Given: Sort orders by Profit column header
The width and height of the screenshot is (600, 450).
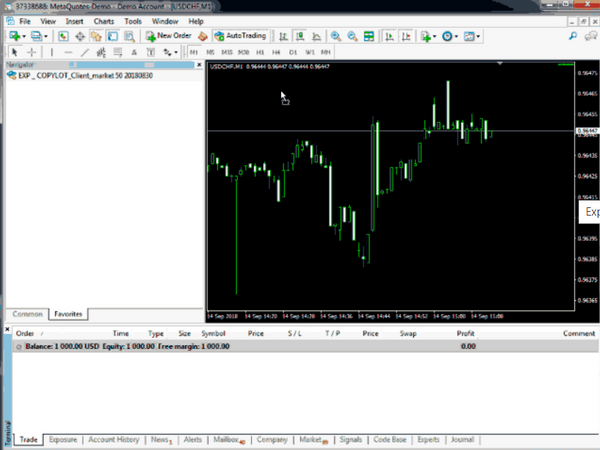Looking at the screenshot, I should click(x=466, y=333).
